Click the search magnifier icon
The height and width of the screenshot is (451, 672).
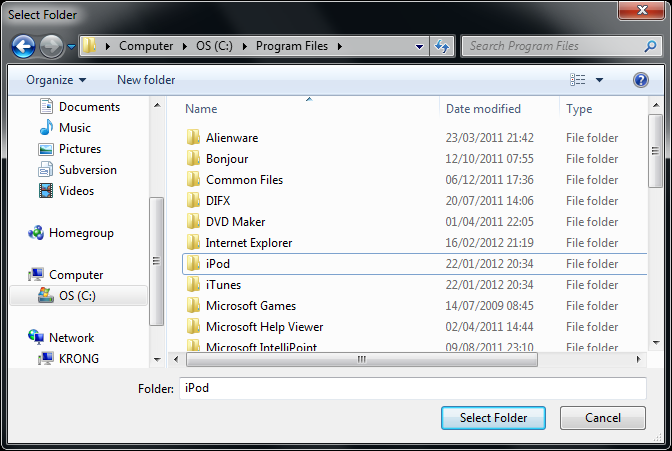click(650, 46)
